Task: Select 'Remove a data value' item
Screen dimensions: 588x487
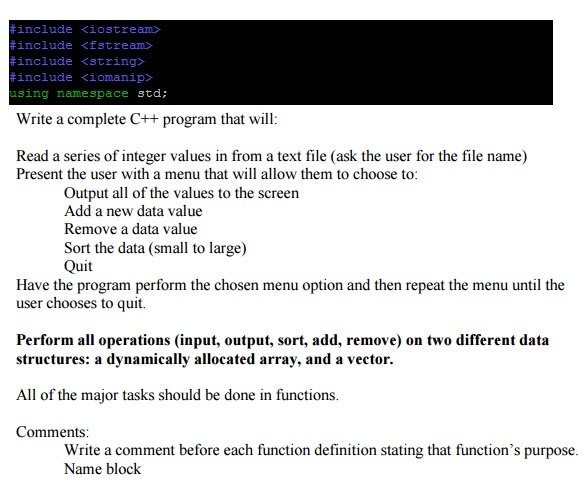Action: click(x=130, y=229)
